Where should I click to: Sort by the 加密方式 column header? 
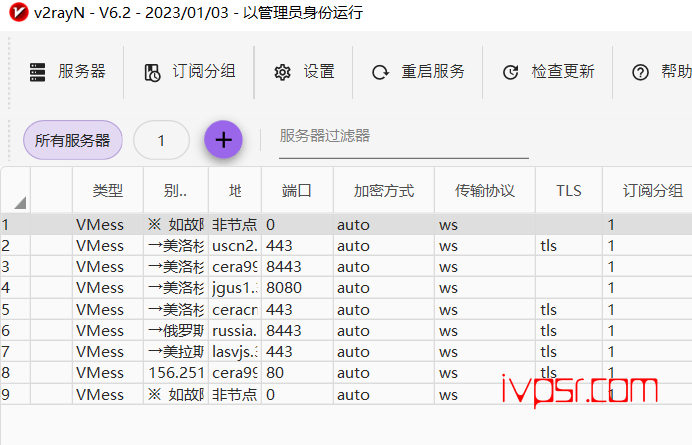(384, 191)
